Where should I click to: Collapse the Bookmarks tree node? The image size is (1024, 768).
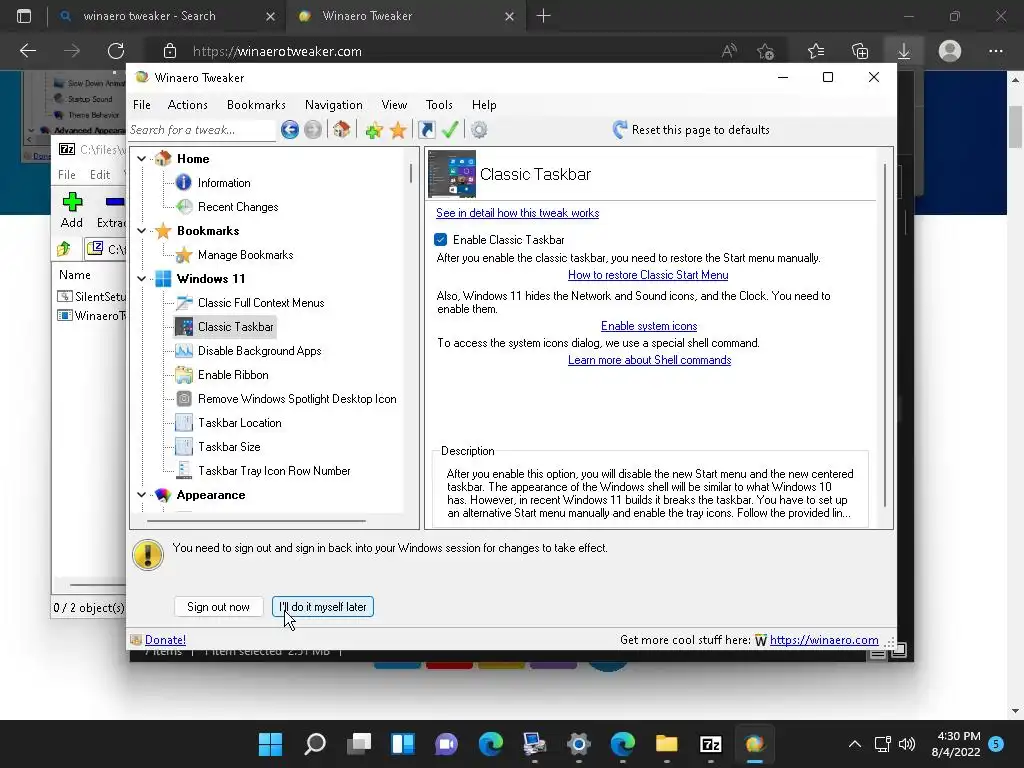[x=142, y=231]
